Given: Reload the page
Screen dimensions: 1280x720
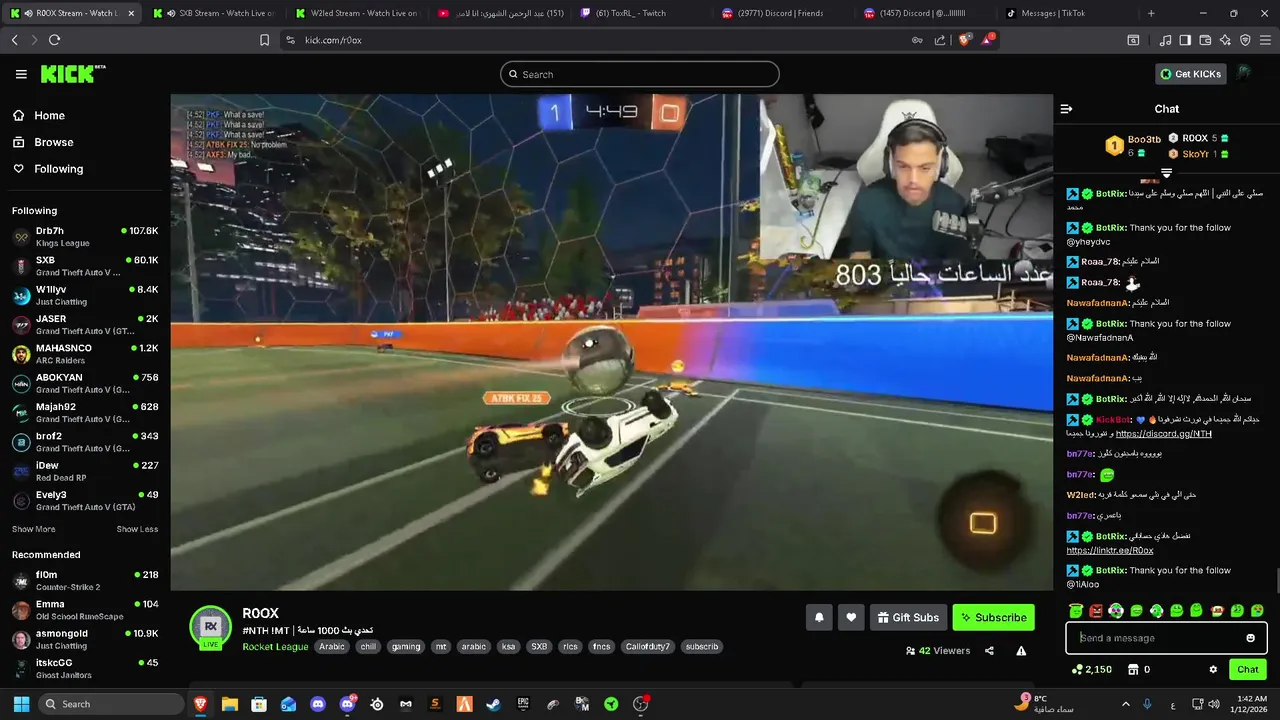Looking at the screenshot, I should (x=54, y=40).
